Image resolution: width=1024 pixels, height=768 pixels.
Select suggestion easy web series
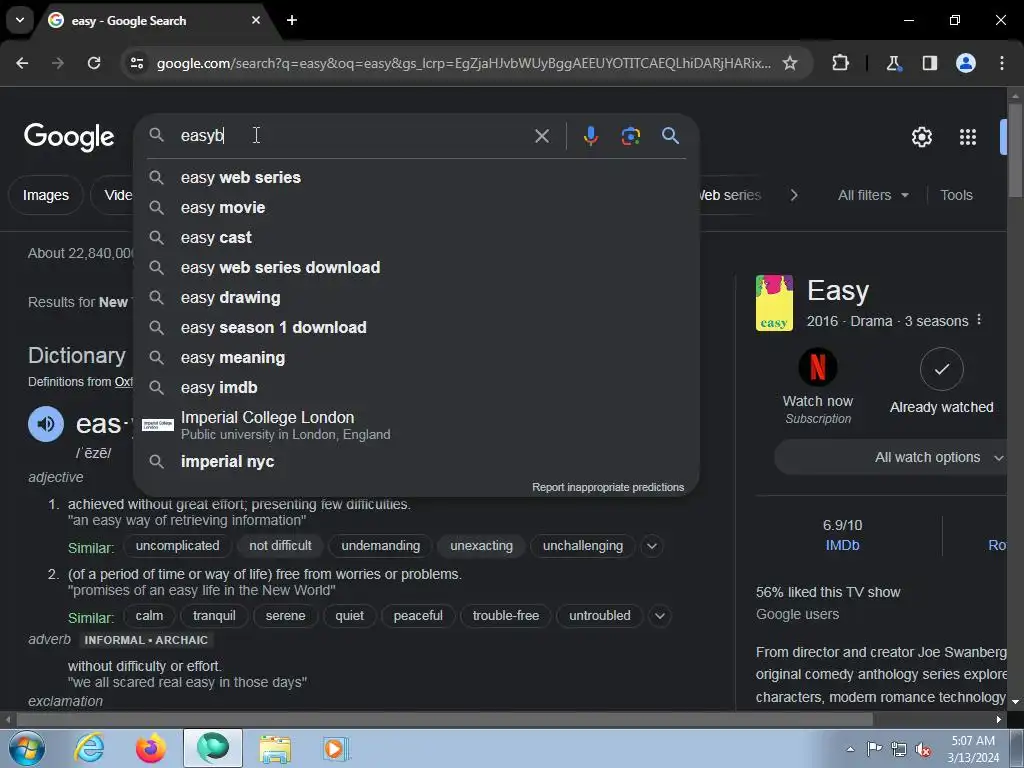416,177
